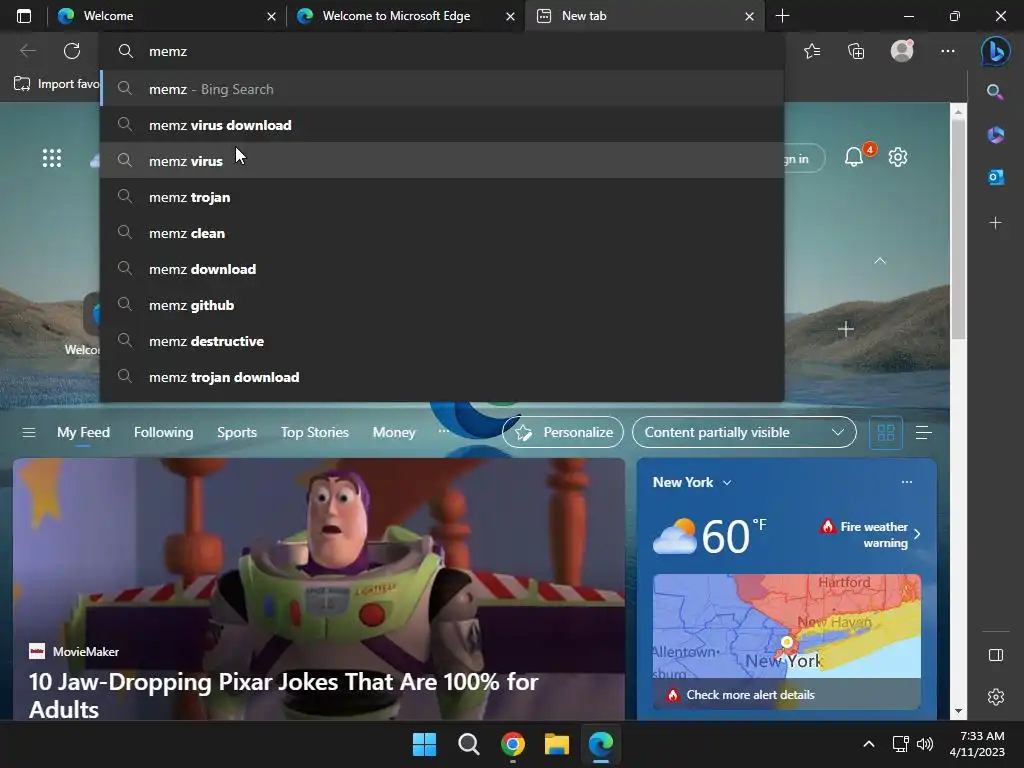
Task: Open taskbar Search
Action: click(468, 744)
